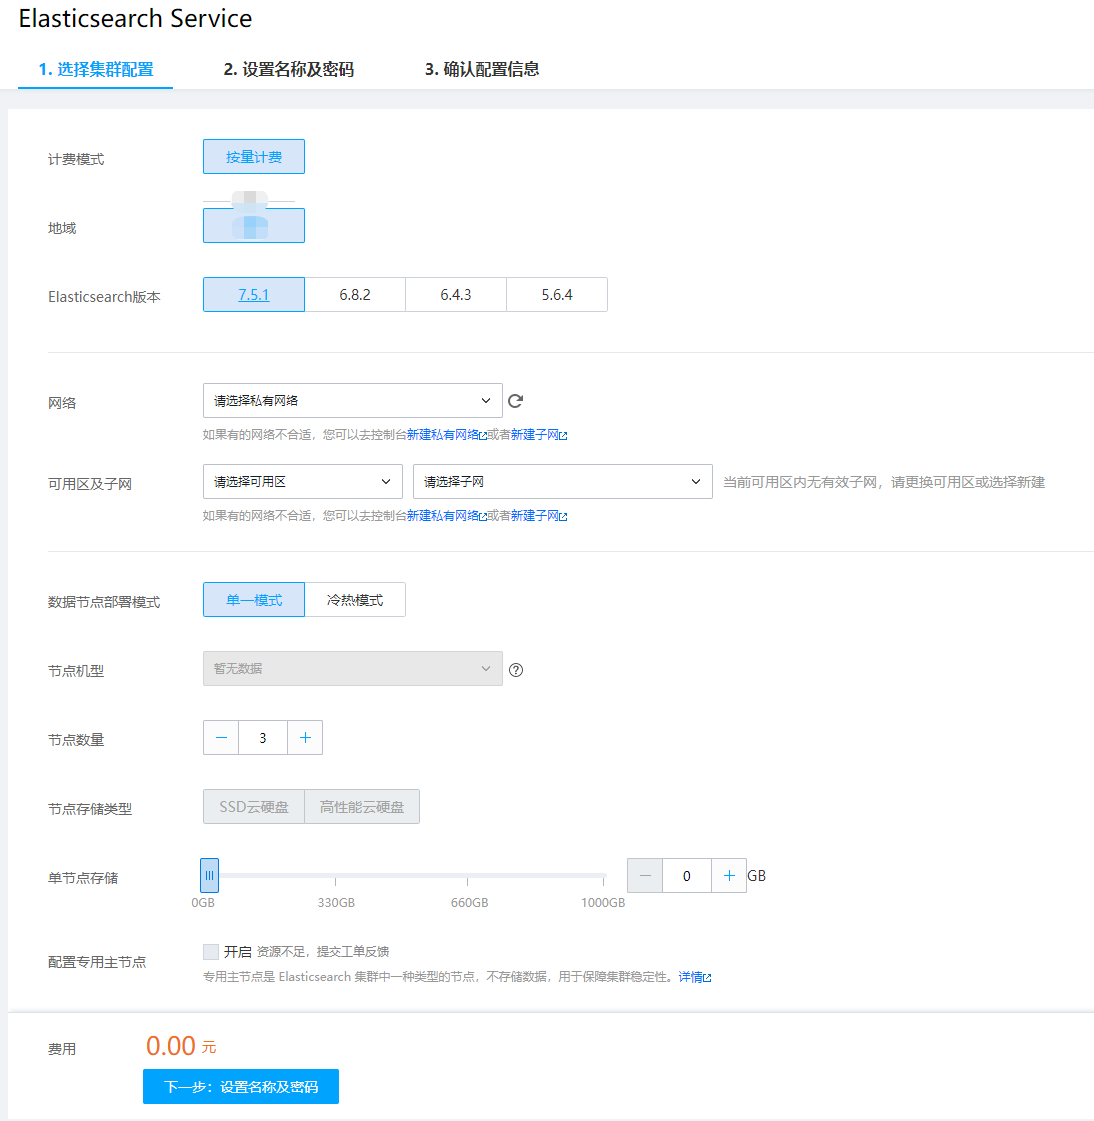Screen dimensions: 1094x1121
Task: Click the 330GB mark on storage slider
Action: (335, 902)
